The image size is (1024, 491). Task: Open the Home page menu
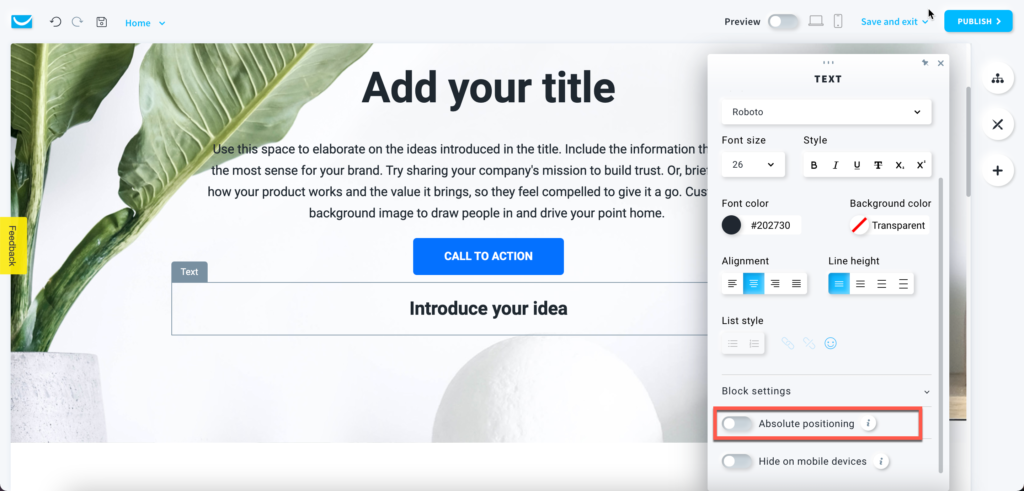point(145,23)
